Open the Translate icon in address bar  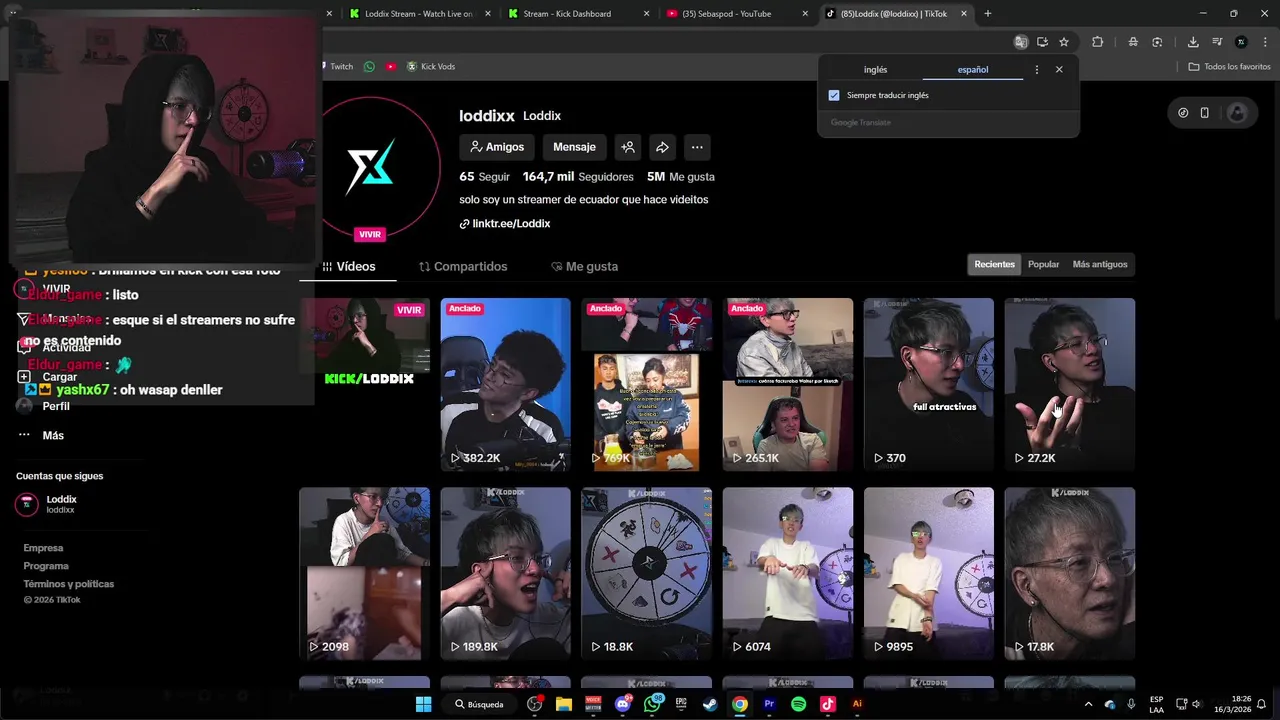[1020, 42]
